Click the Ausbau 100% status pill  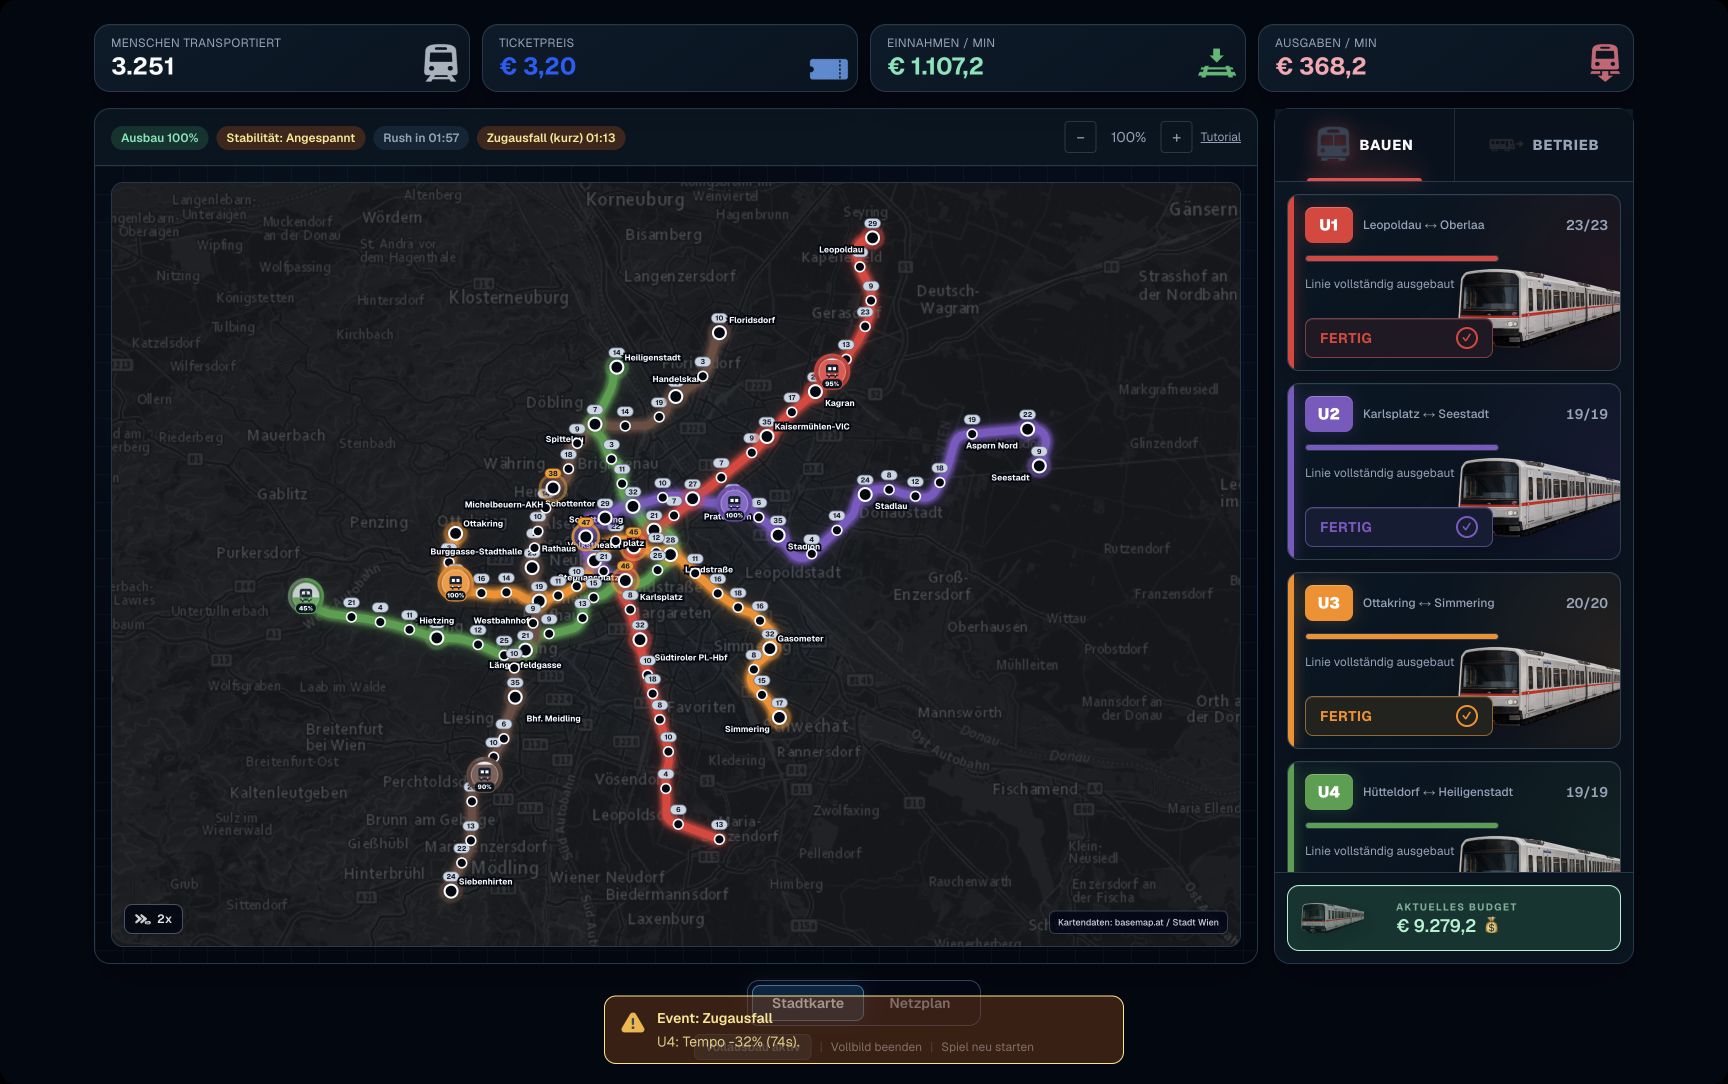tap(160, 138)
